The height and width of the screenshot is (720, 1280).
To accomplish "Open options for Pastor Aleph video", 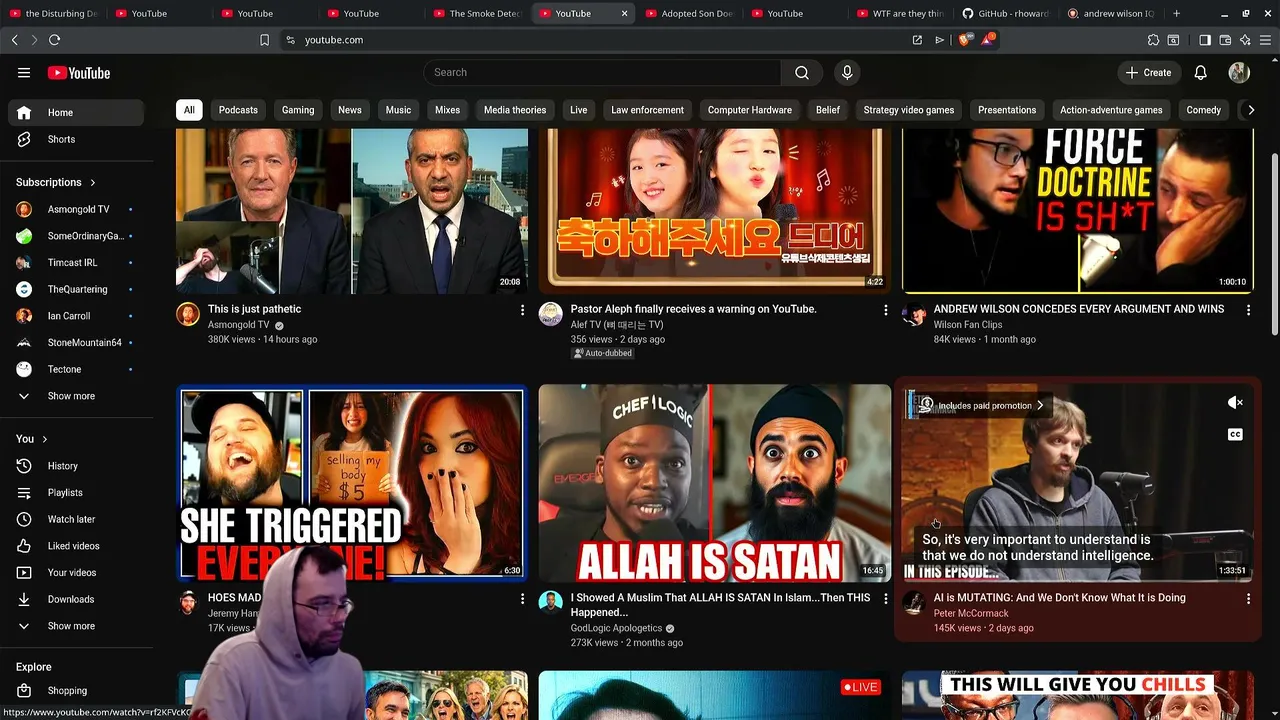I will [x=885, y=310].
